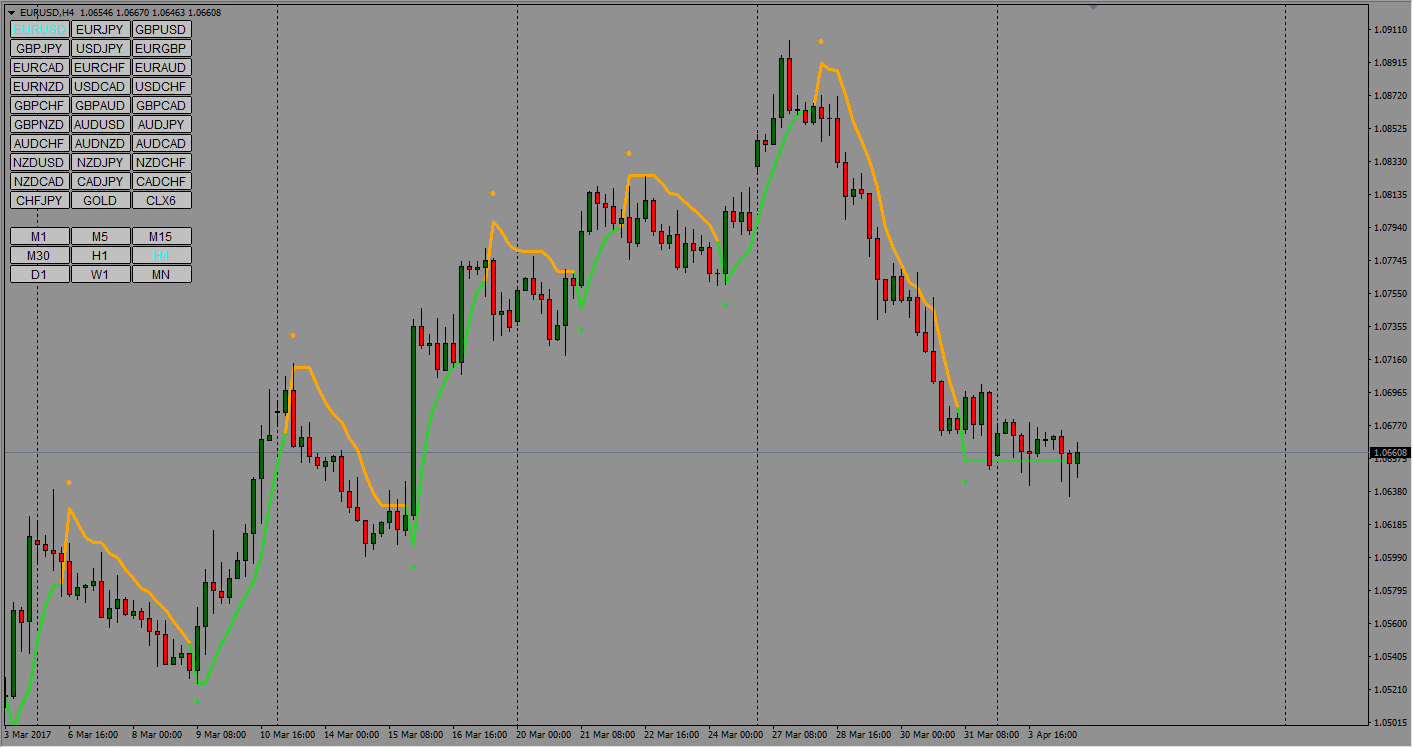1413x748 pixels.
Task: Click the chart shift triangle marker at top
Action: point(1094,8)
